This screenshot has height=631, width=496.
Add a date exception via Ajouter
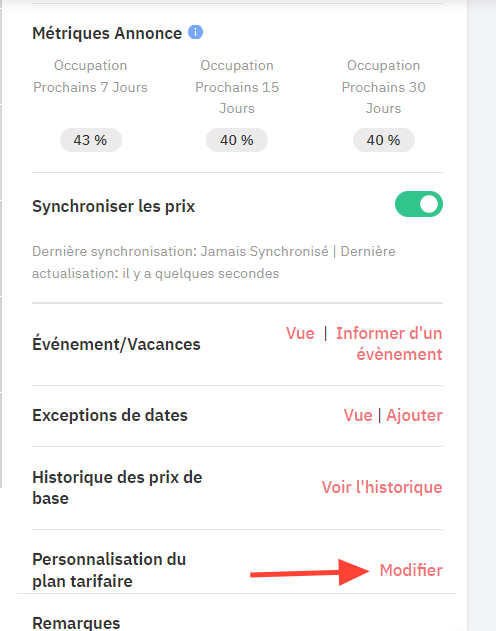pos(414,415)
